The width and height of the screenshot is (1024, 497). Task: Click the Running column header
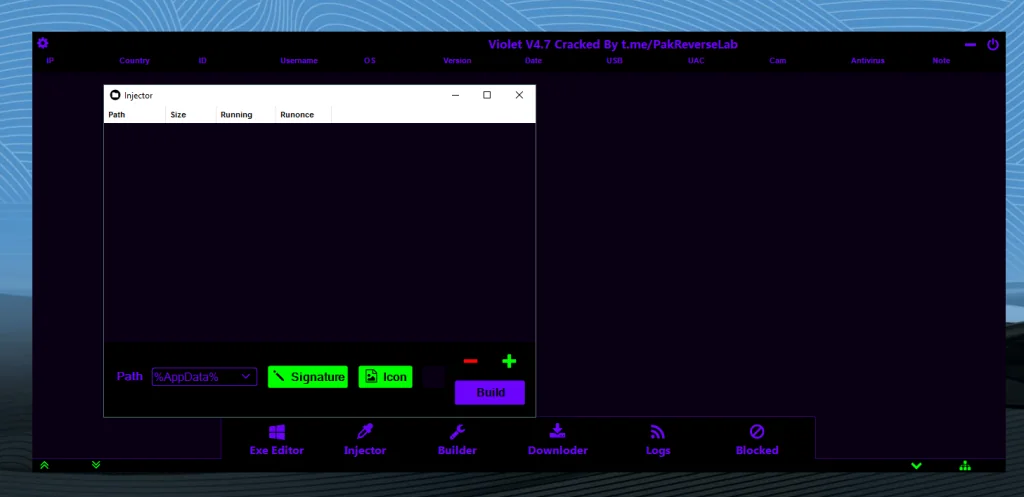pyautogui.click(x=236, y=115)
